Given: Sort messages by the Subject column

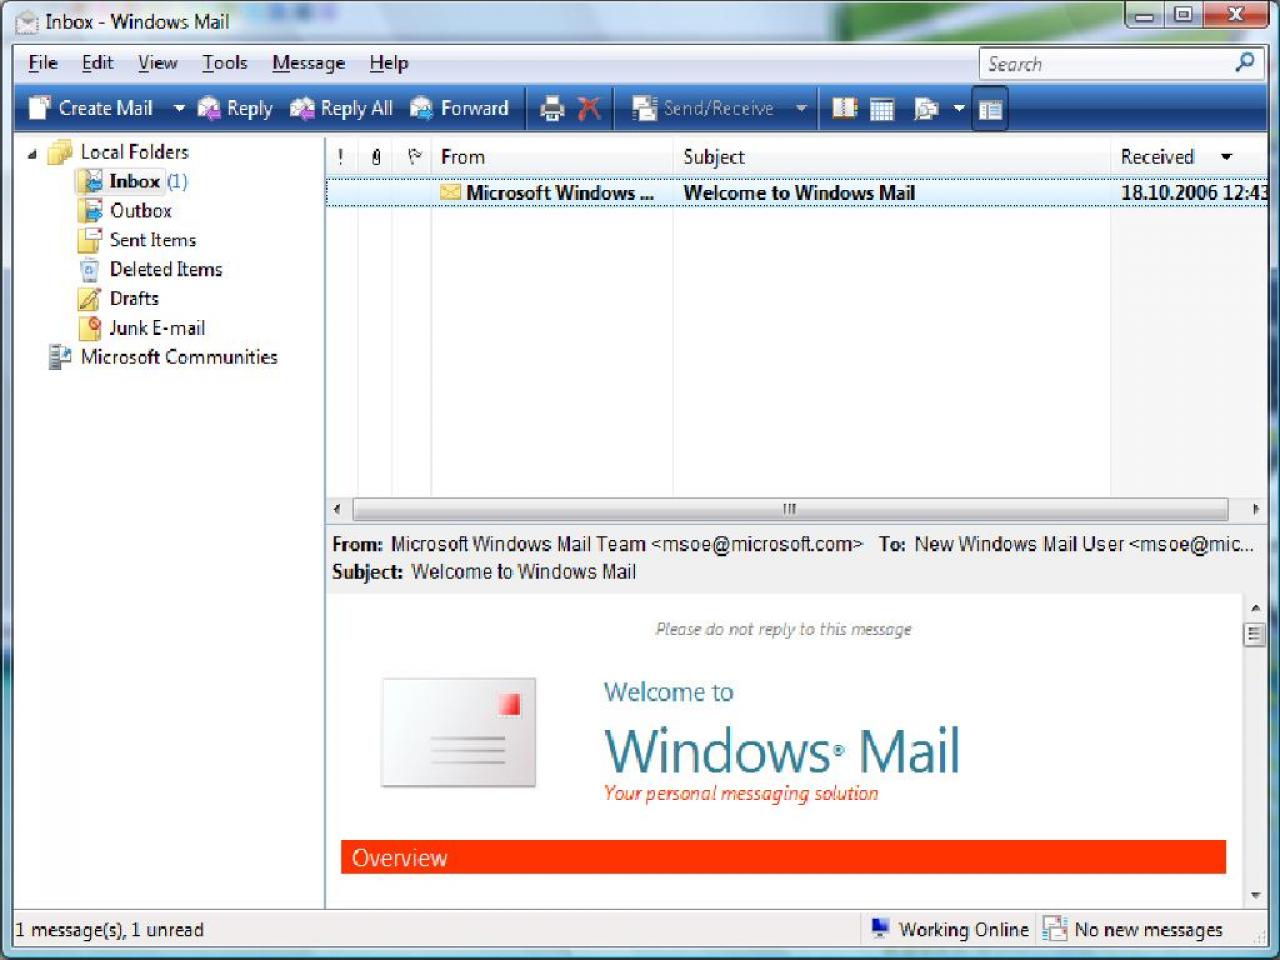Looking at the screenshot, I should click(892, 157).
